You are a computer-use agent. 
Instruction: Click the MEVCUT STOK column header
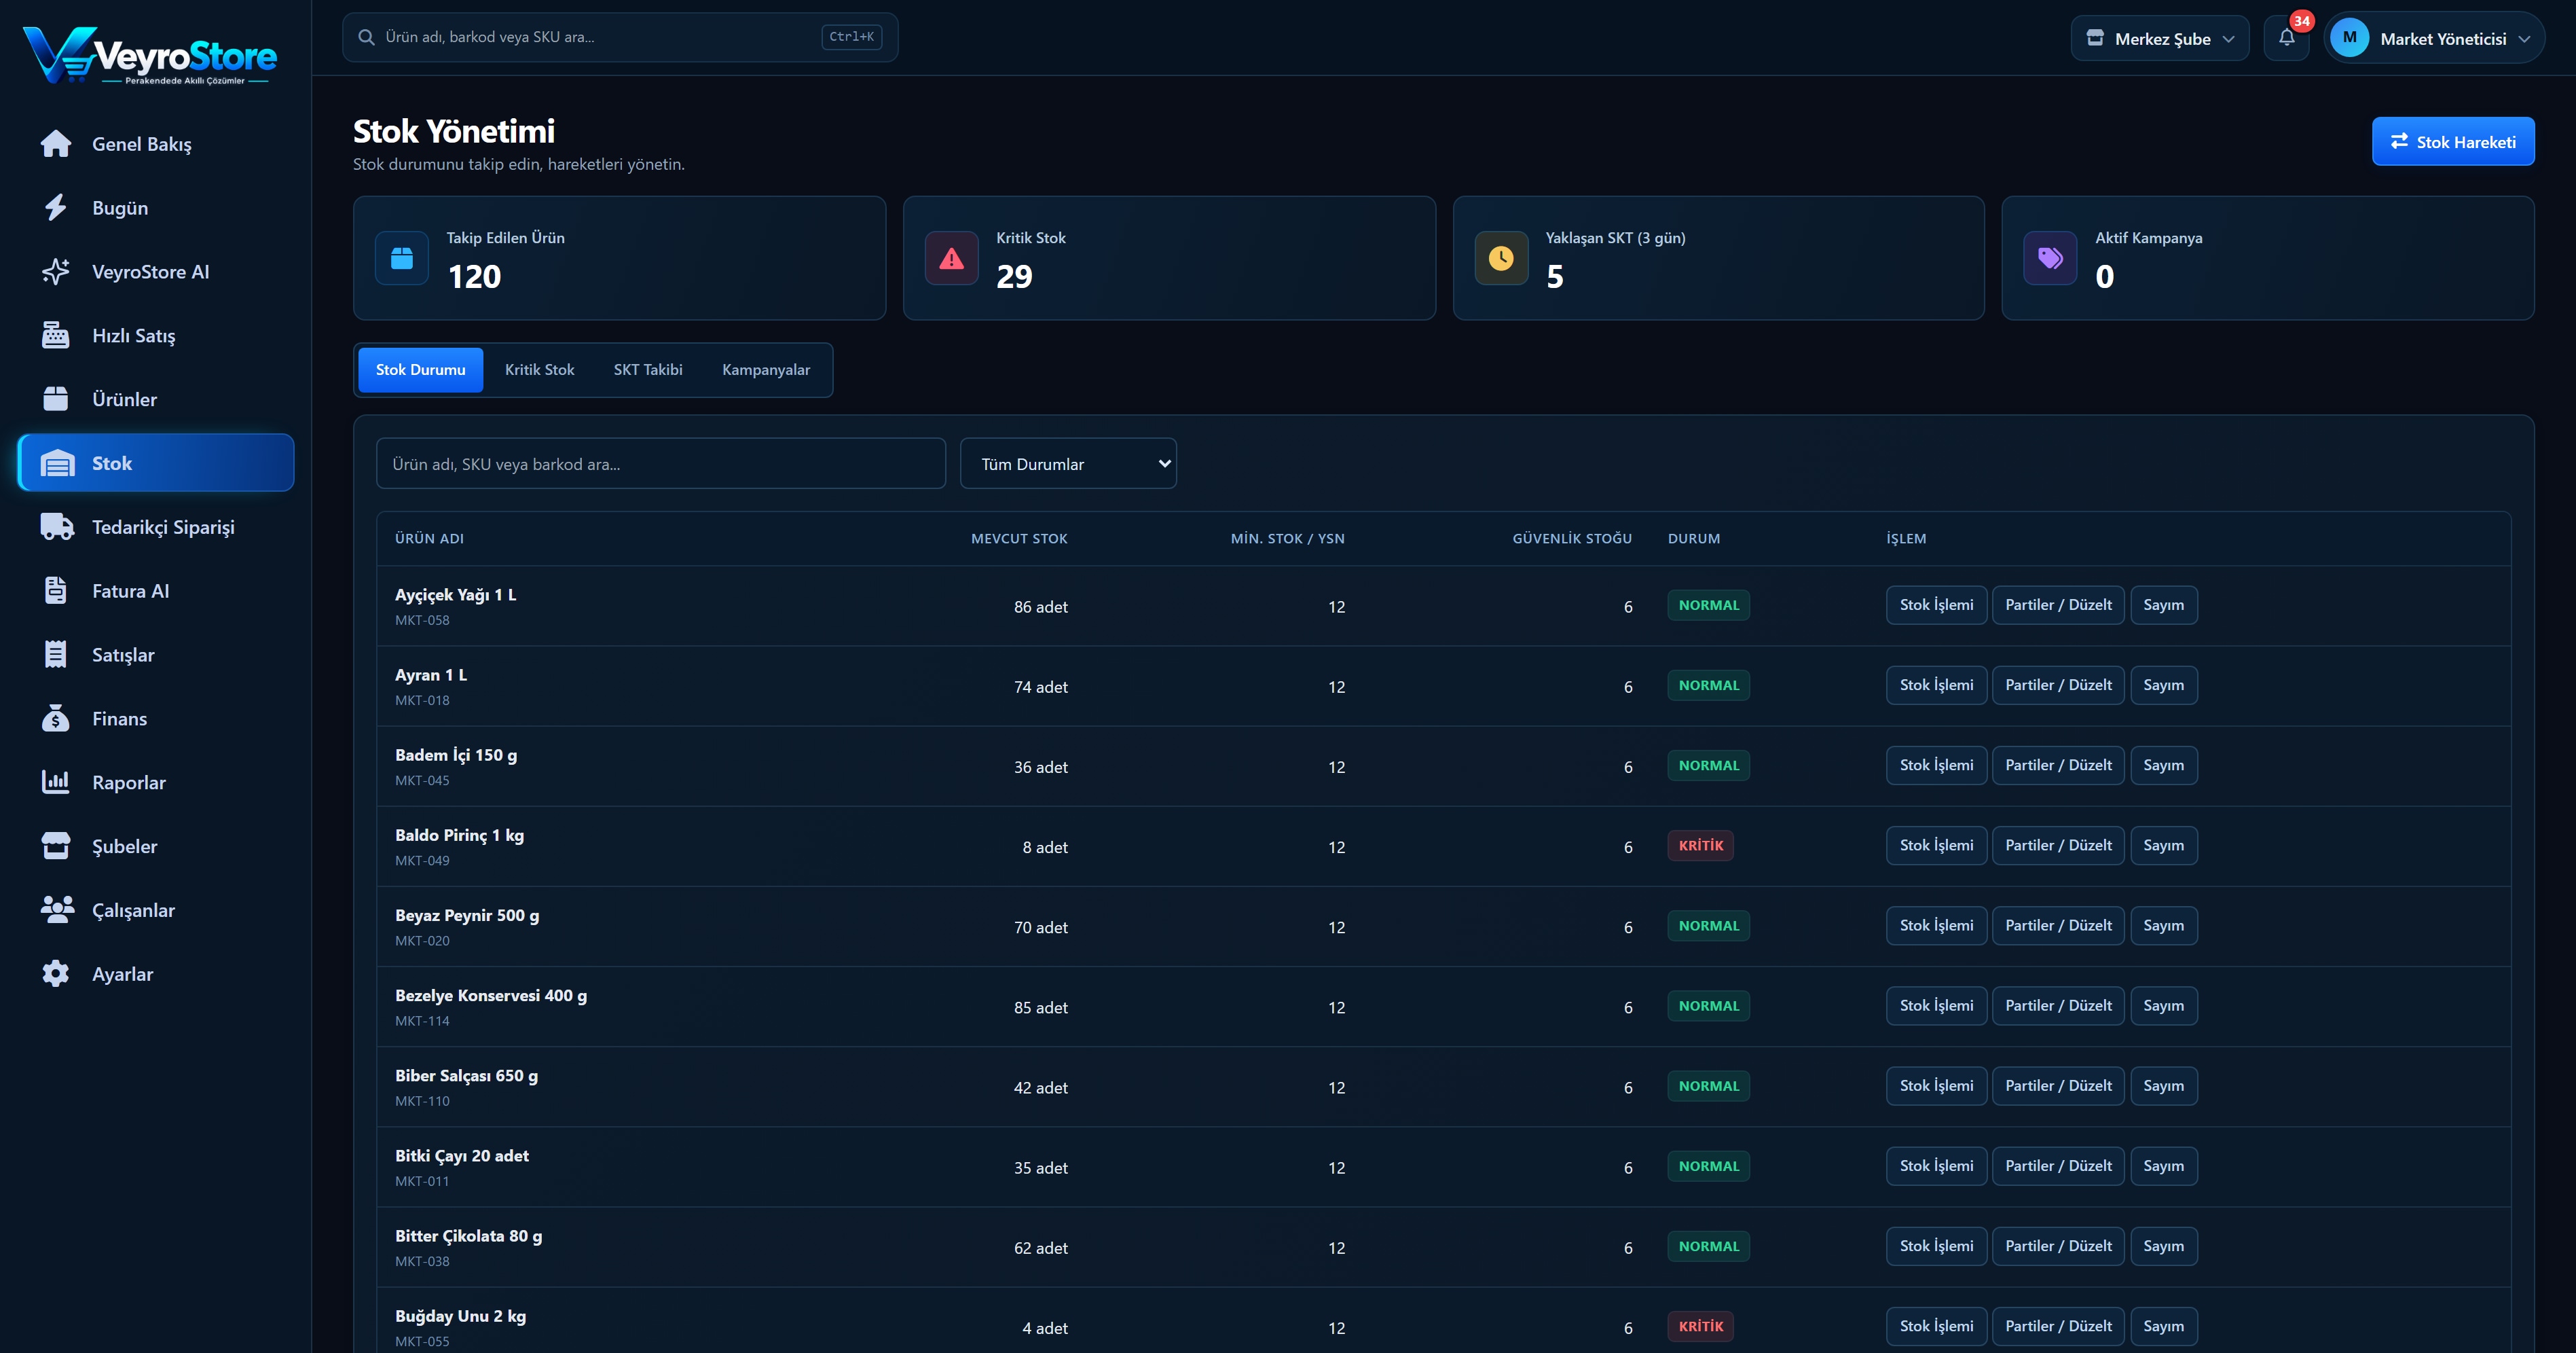coord(1019,539)
